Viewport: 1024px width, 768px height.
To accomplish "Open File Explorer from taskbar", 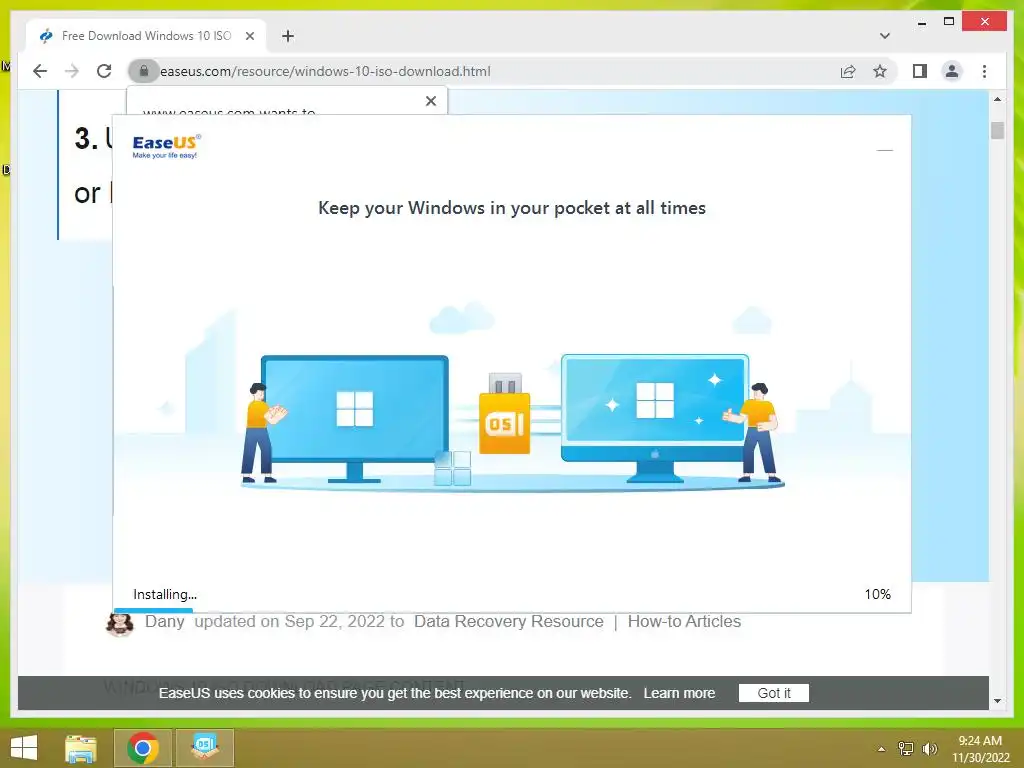I will click(x=81, y=748).
